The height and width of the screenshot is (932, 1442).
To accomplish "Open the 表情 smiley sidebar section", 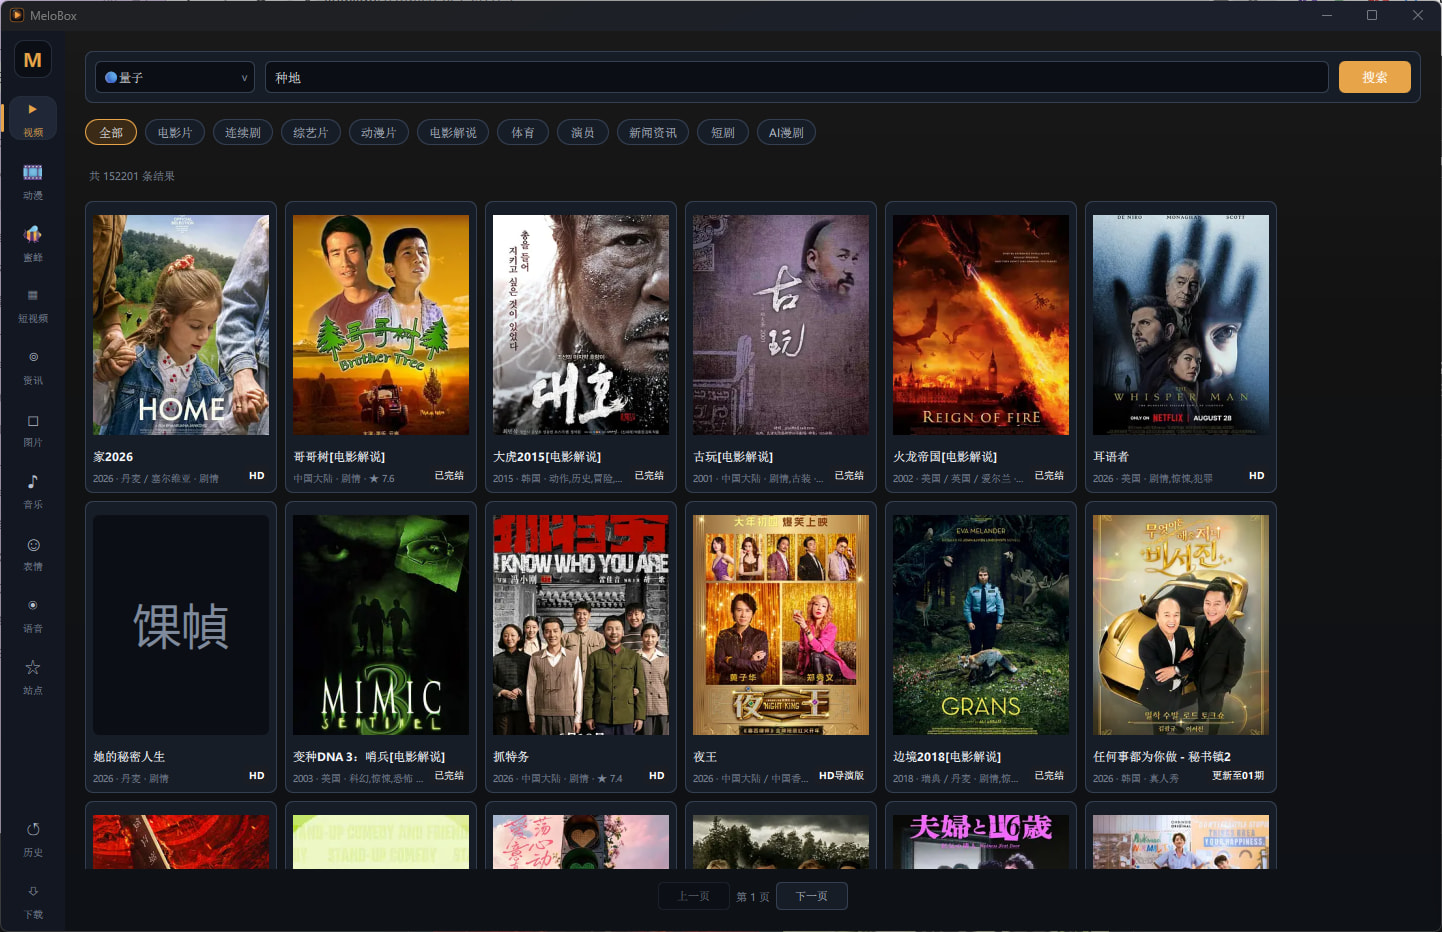I will coord(33,554).
